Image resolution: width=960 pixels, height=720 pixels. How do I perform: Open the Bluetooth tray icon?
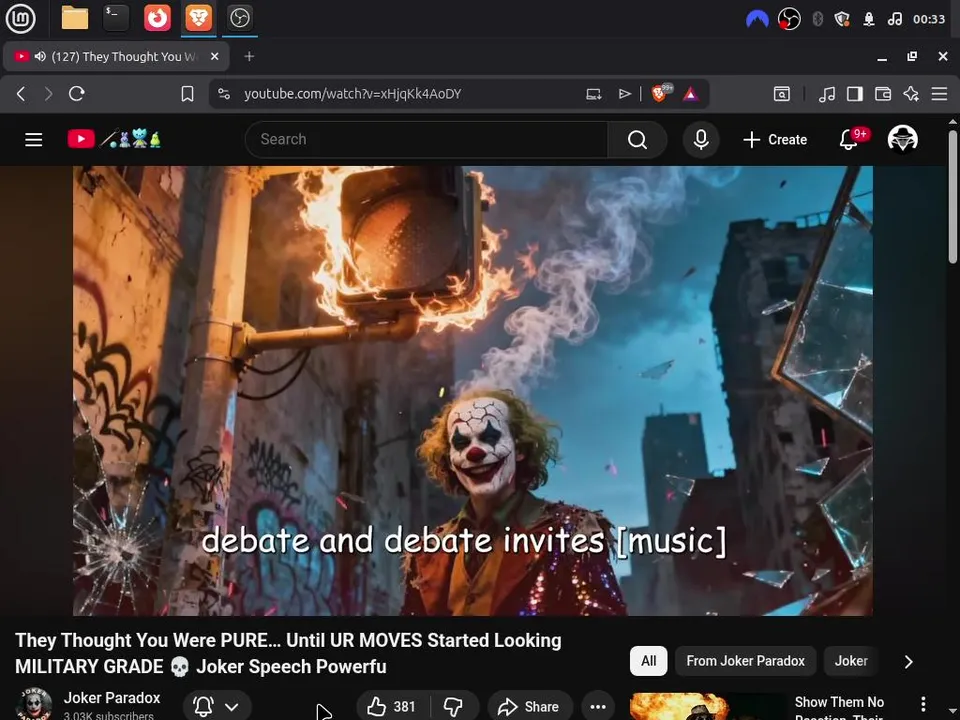[817, 20]
